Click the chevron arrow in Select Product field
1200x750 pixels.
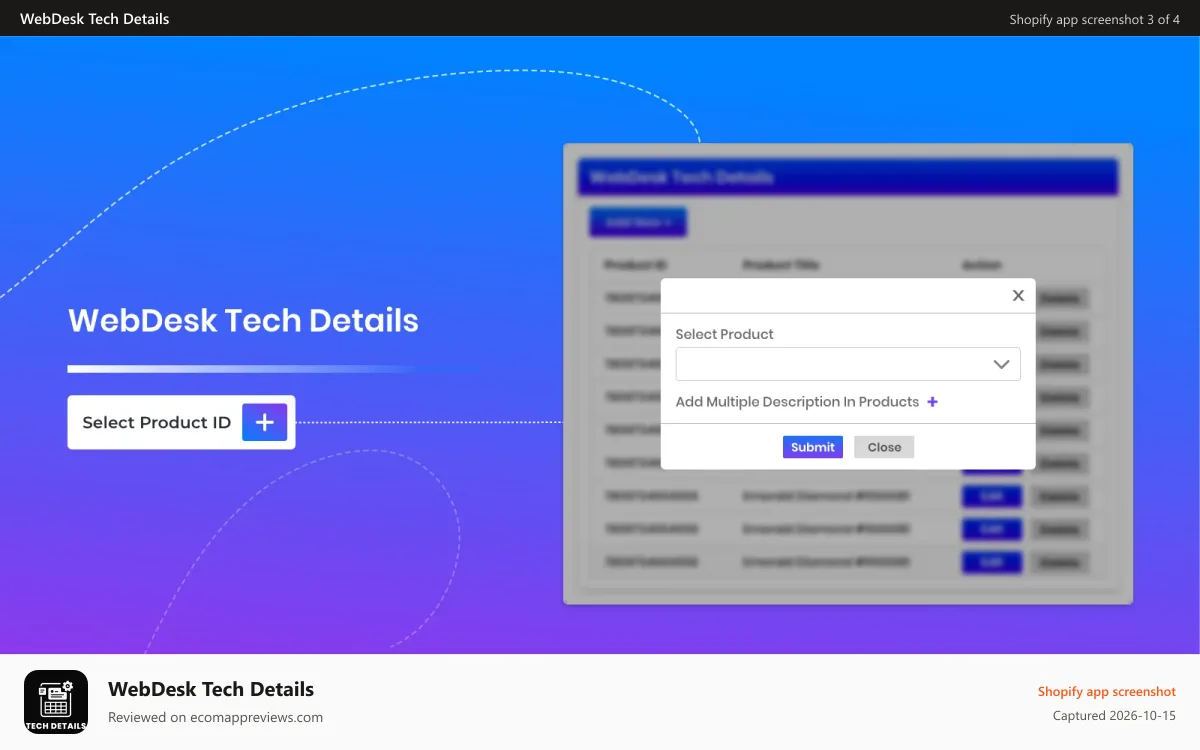click(1001, 365)
